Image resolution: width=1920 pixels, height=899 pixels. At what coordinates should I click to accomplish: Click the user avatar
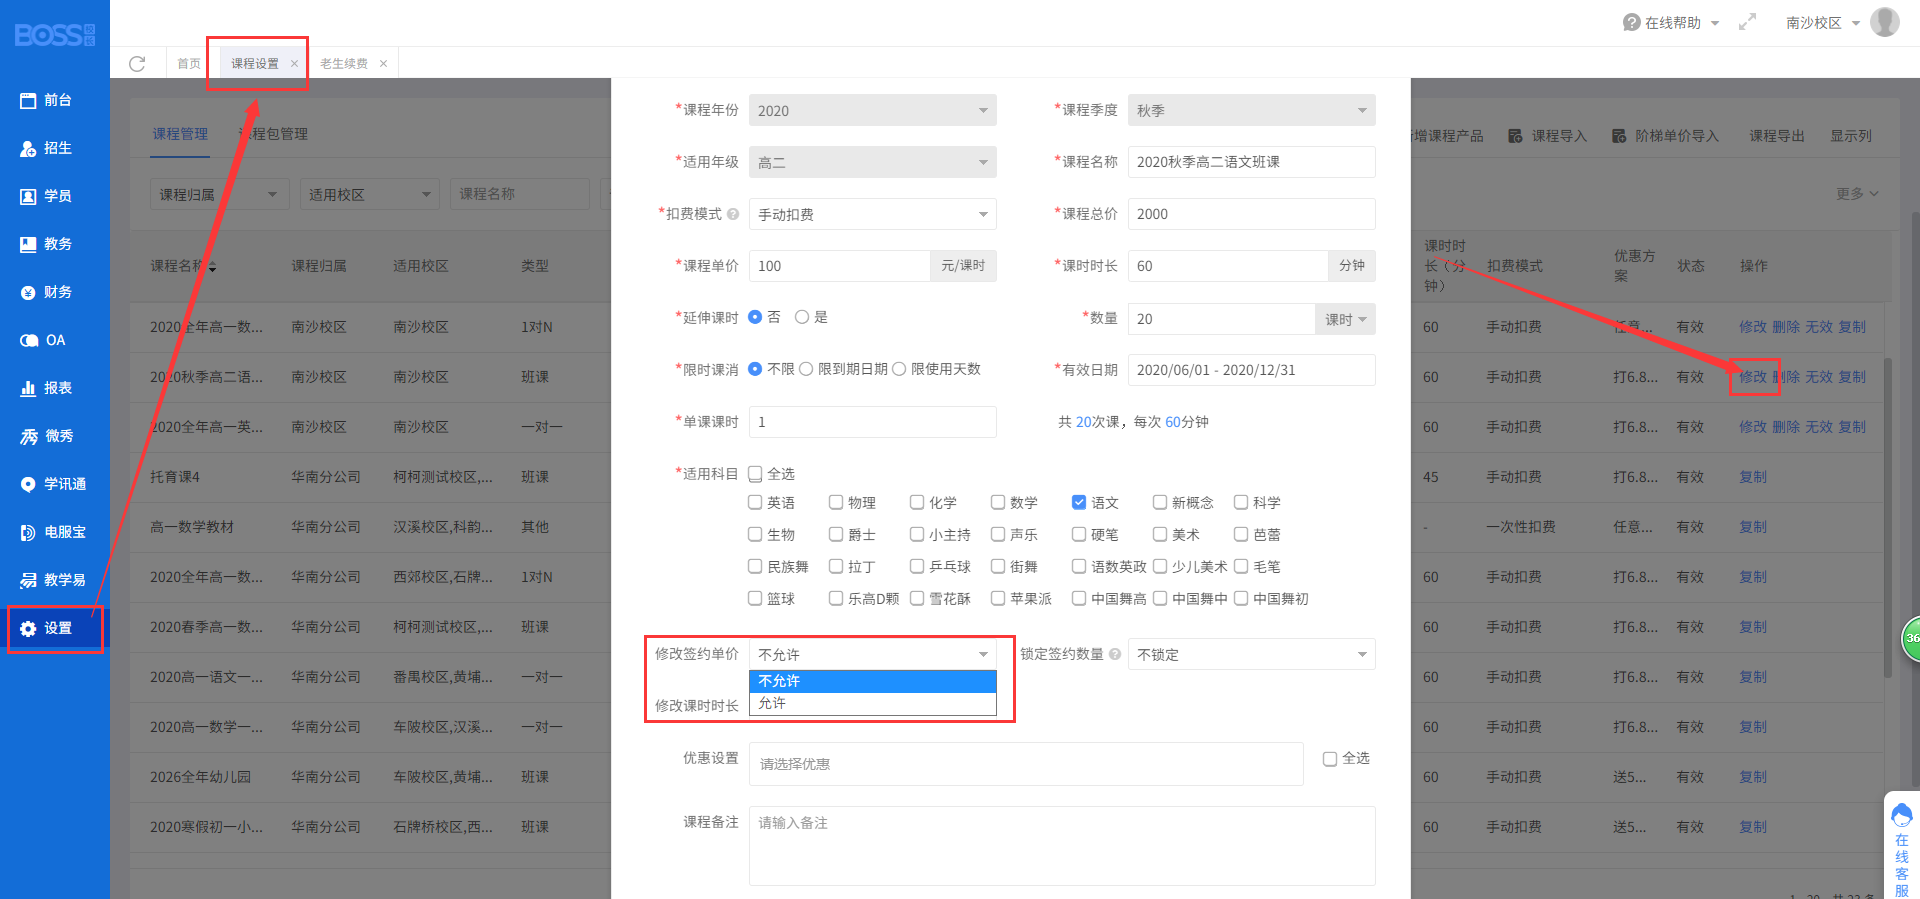pos(1885,22)
